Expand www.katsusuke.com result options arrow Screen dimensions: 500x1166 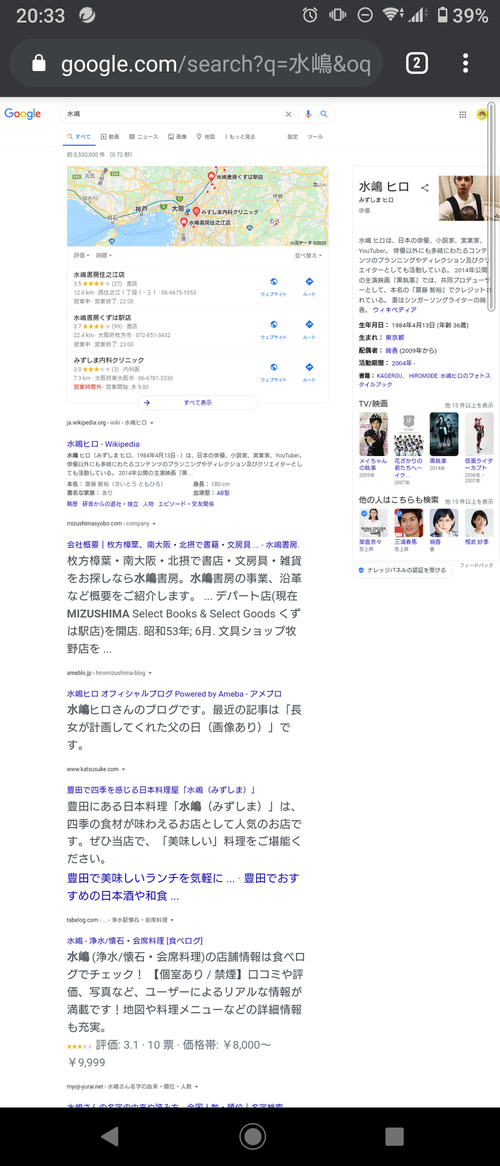(x=124, y=770)
